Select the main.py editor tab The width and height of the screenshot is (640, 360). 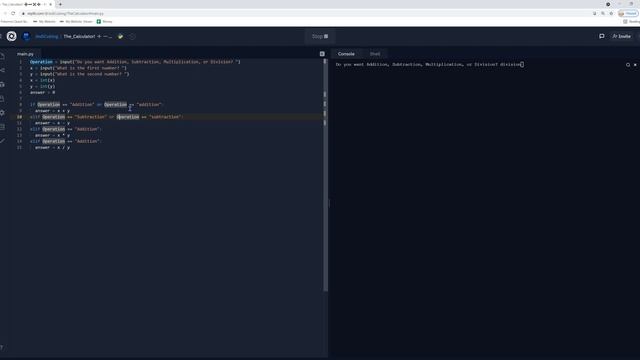(25, 54)
